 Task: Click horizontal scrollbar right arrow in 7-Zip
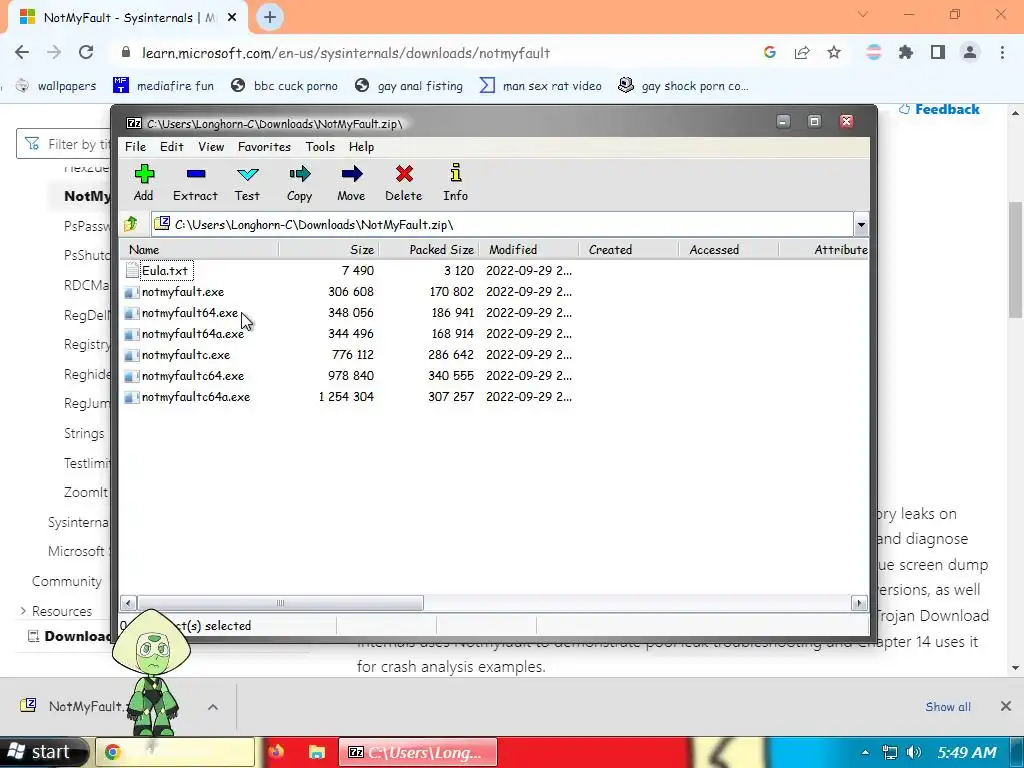click(x=859, y=603)
